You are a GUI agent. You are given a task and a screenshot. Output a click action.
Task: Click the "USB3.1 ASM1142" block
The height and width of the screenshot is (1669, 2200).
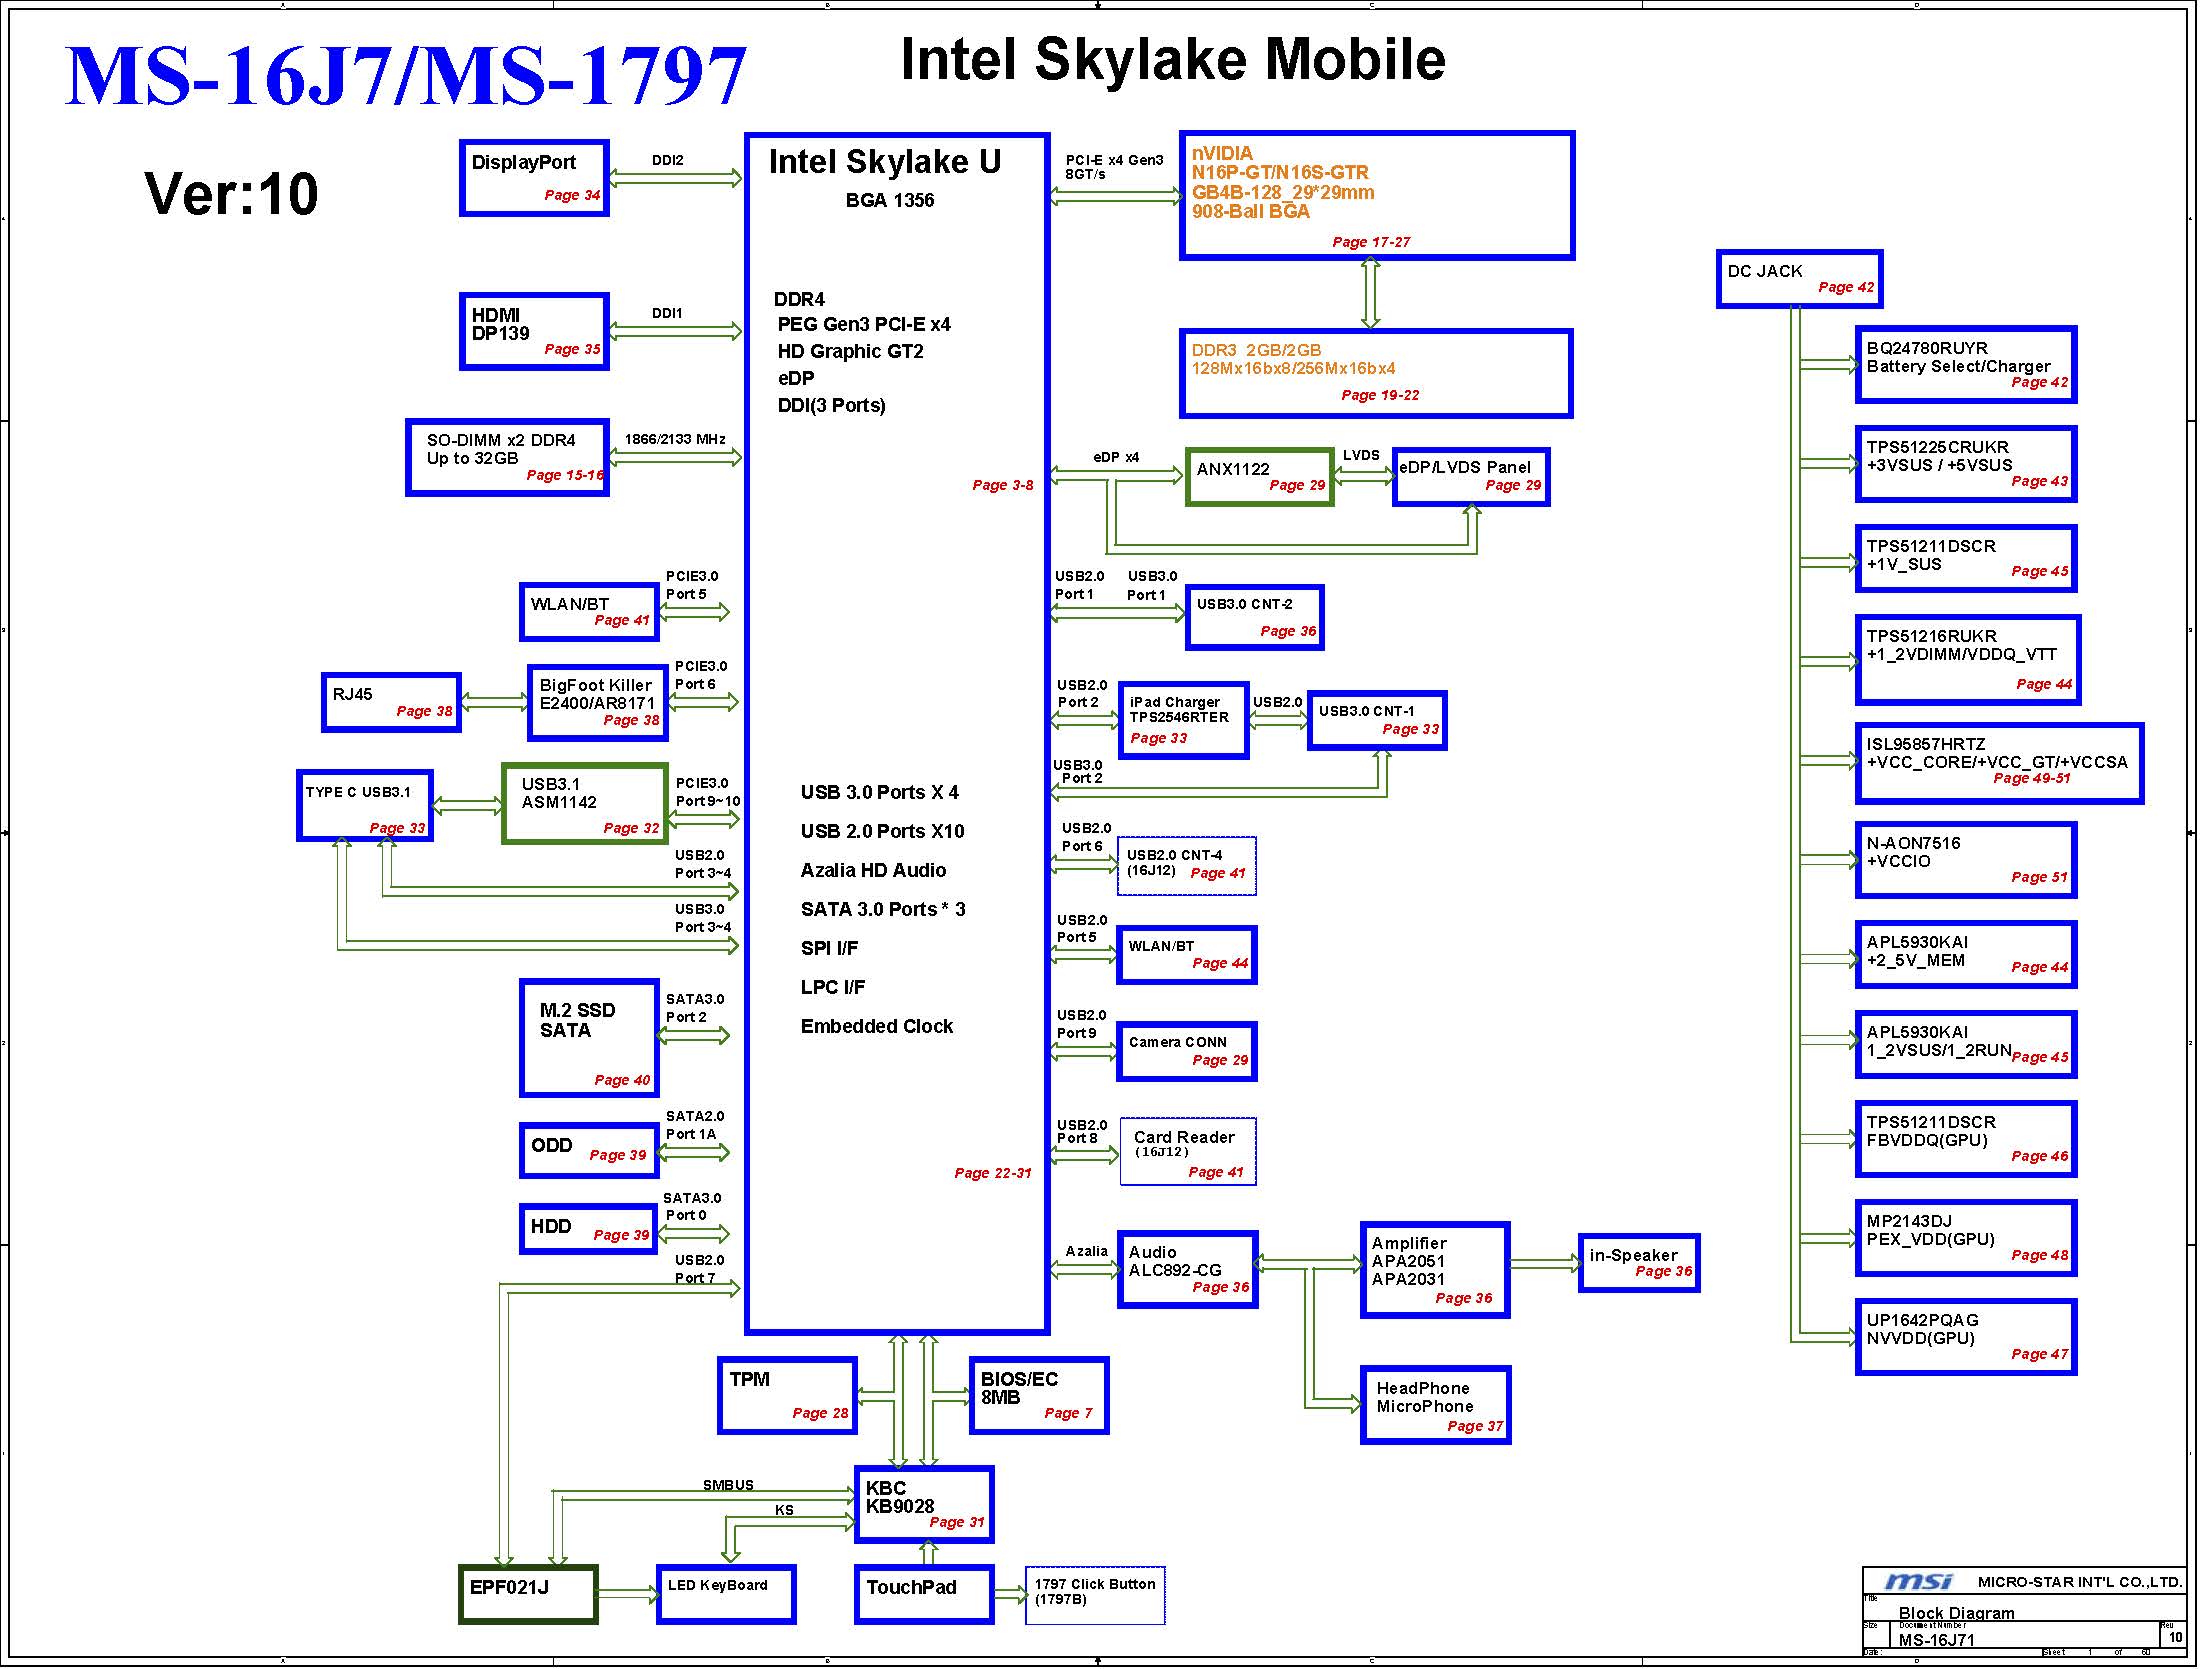pyautogui.click(x=585, y=805)
